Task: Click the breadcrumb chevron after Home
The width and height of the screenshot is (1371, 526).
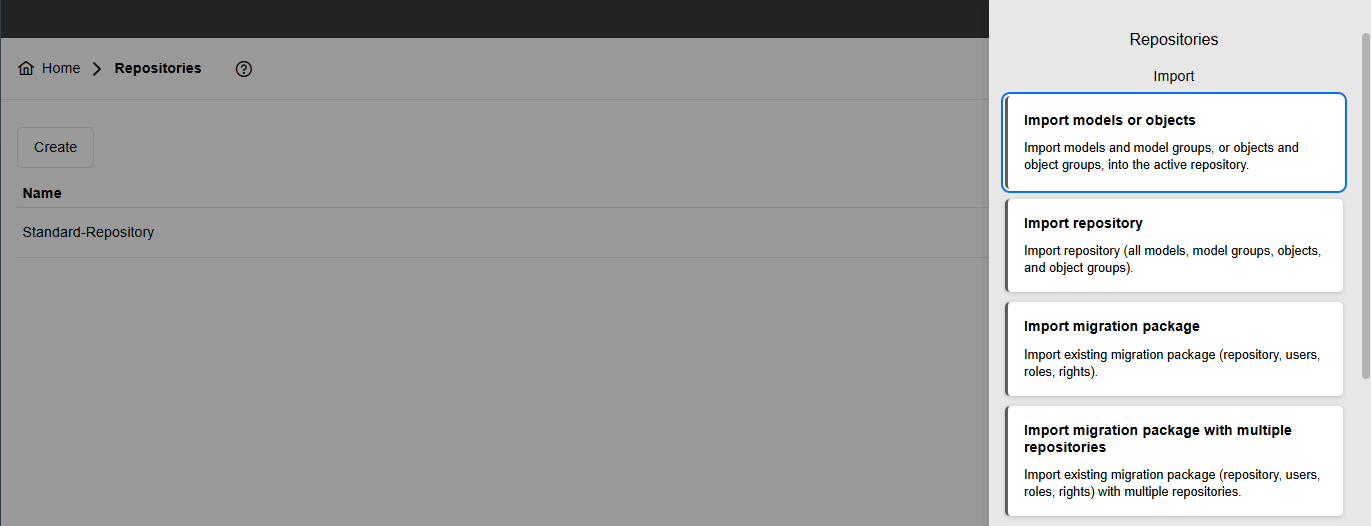Action: click(97, 69)
